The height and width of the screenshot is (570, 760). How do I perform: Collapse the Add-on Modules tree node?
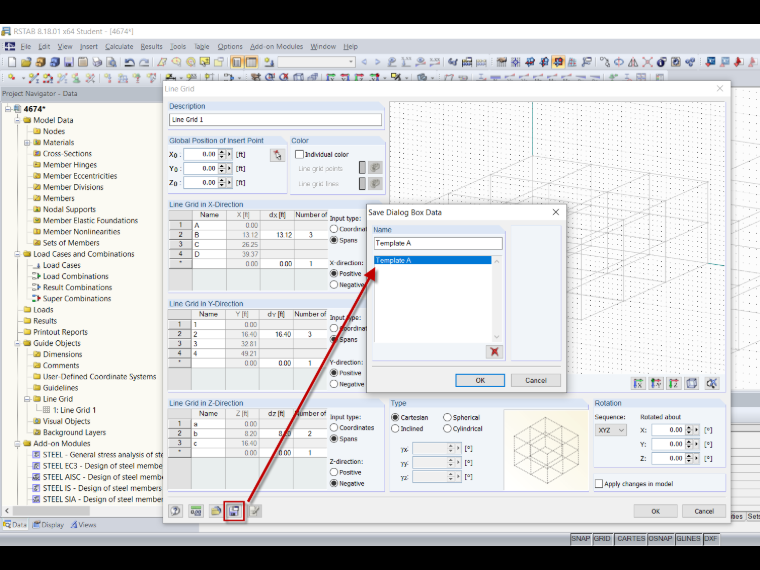click(17, 443)
